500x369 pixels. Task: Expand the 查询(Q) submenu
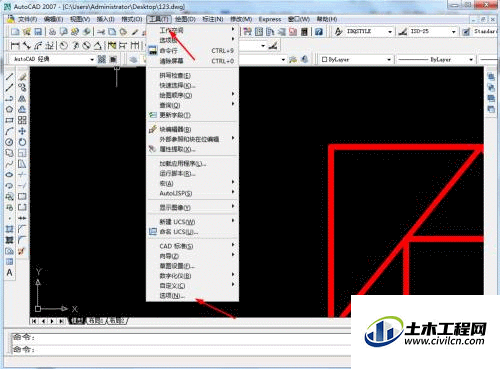(193, 105)
